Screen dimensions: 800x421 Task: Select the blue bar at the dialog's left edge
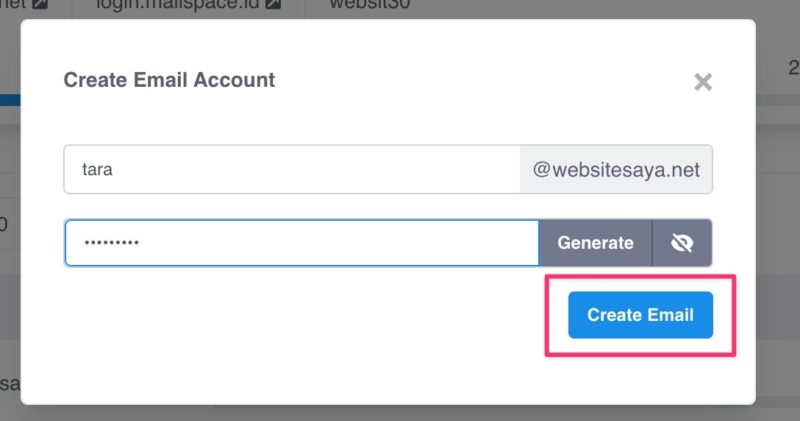pos(10,100)
